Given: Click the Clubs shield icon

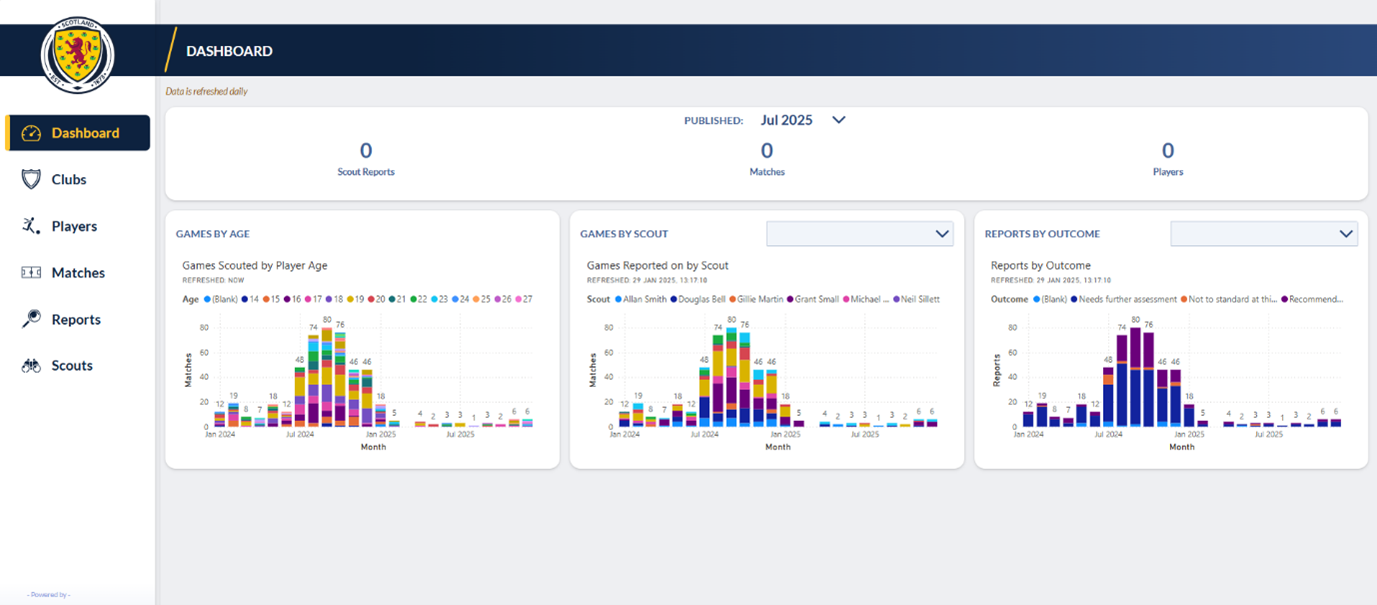Looking at the screenshot, I should (31, 180).
